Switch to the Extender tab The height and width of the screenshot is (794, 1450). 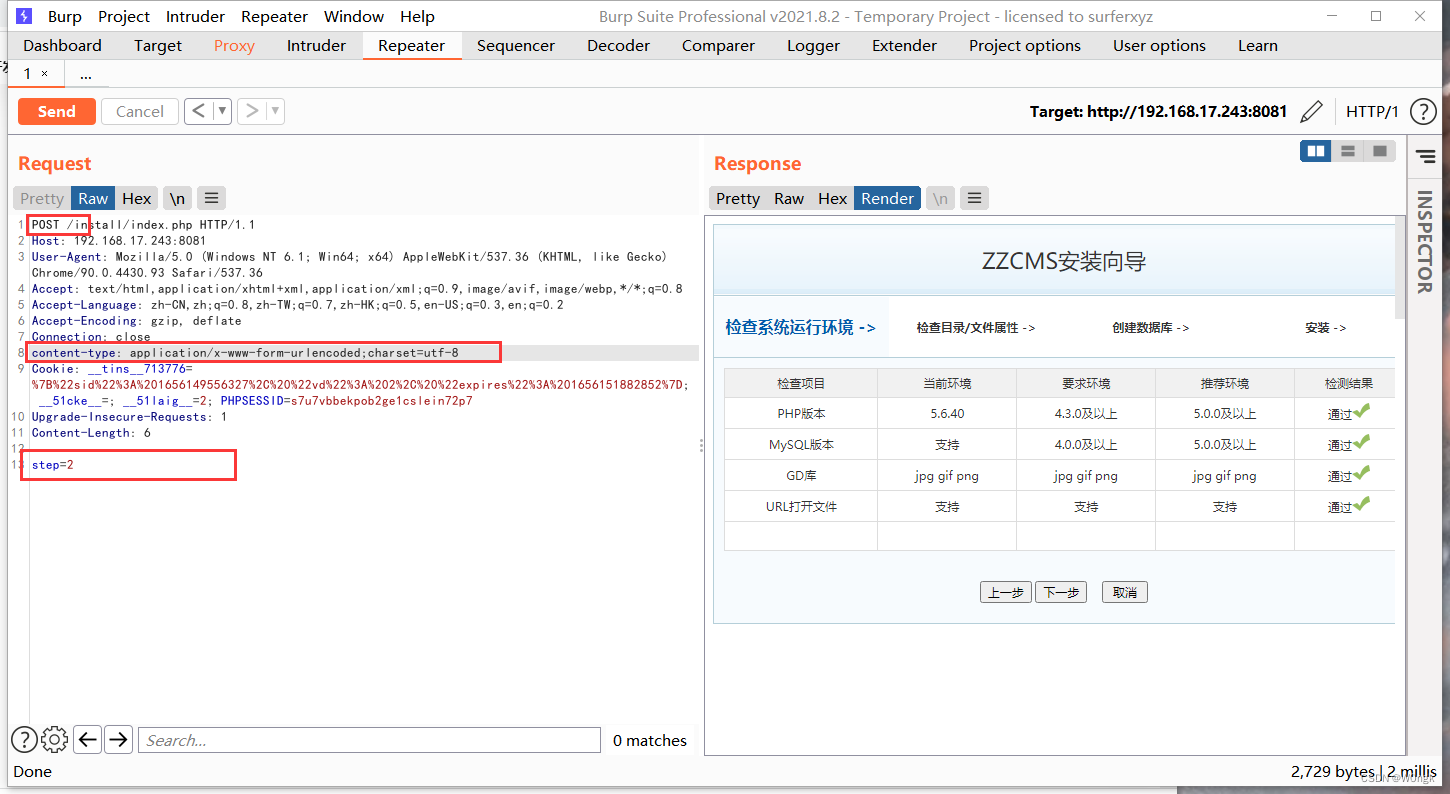[904, 45]
